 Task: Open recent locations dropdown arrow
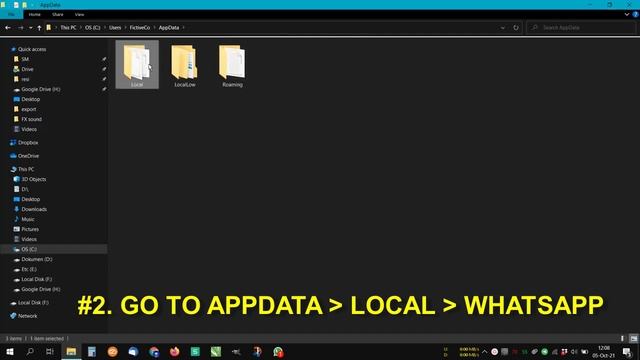(31, 28)
